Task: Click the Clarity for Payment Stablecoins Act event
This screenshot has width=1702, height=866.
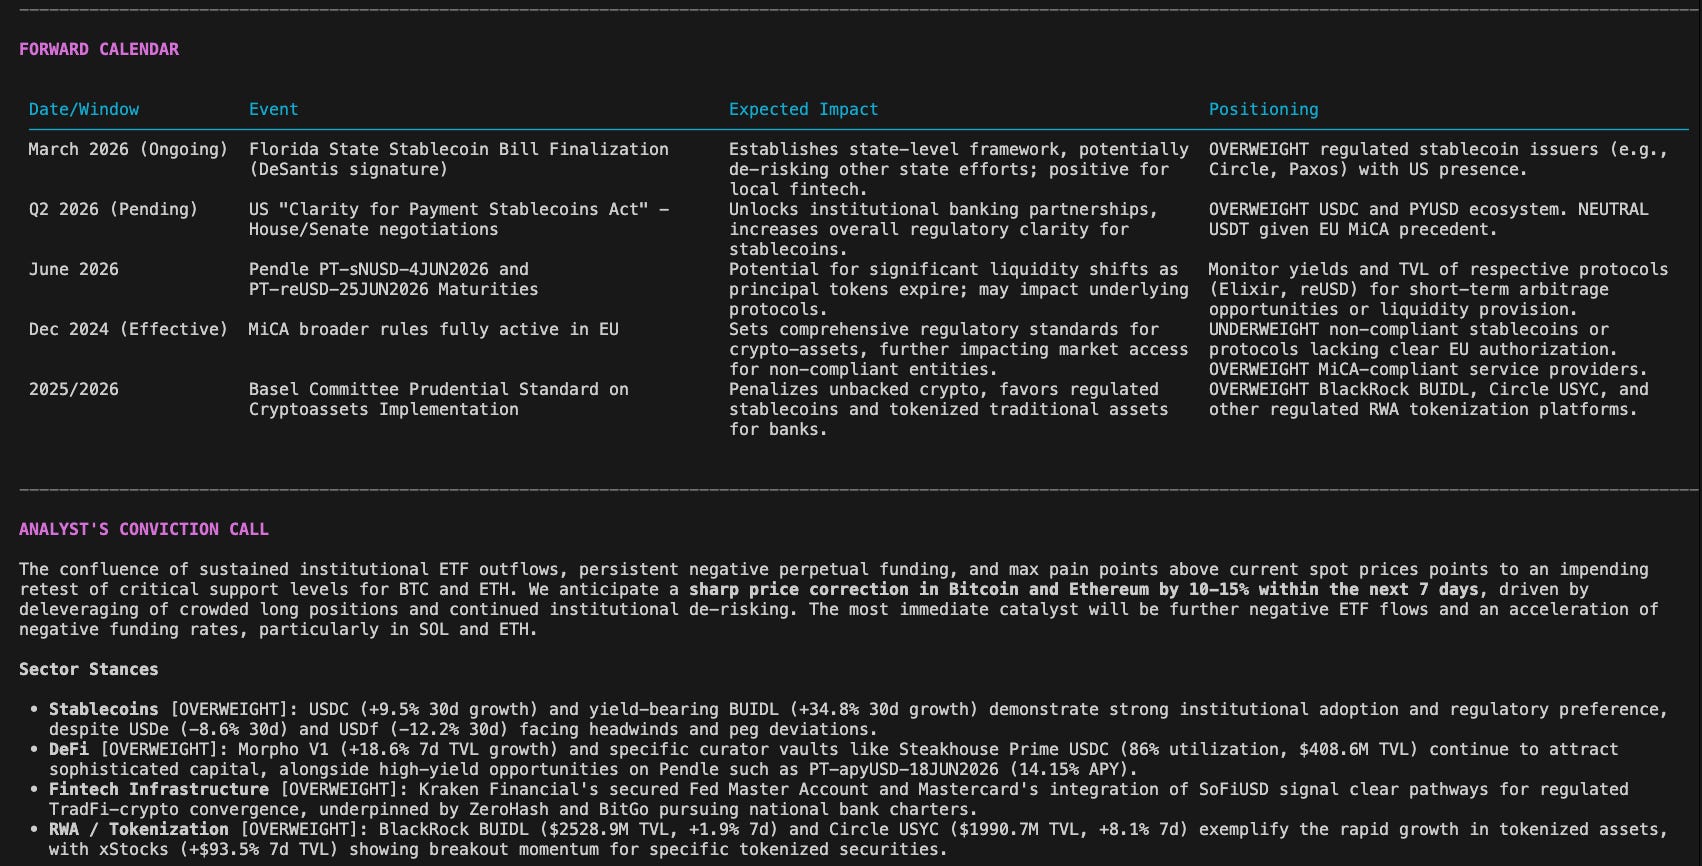Action: pyautogui.click(x=458, y=219)
